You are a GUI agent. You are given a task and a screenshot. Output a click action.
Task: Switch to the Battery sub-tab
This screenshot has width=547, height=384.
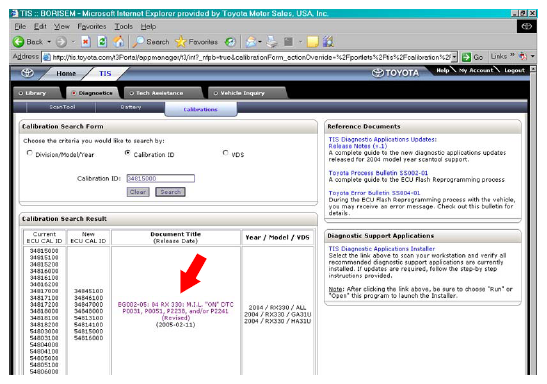click(131, 107)
